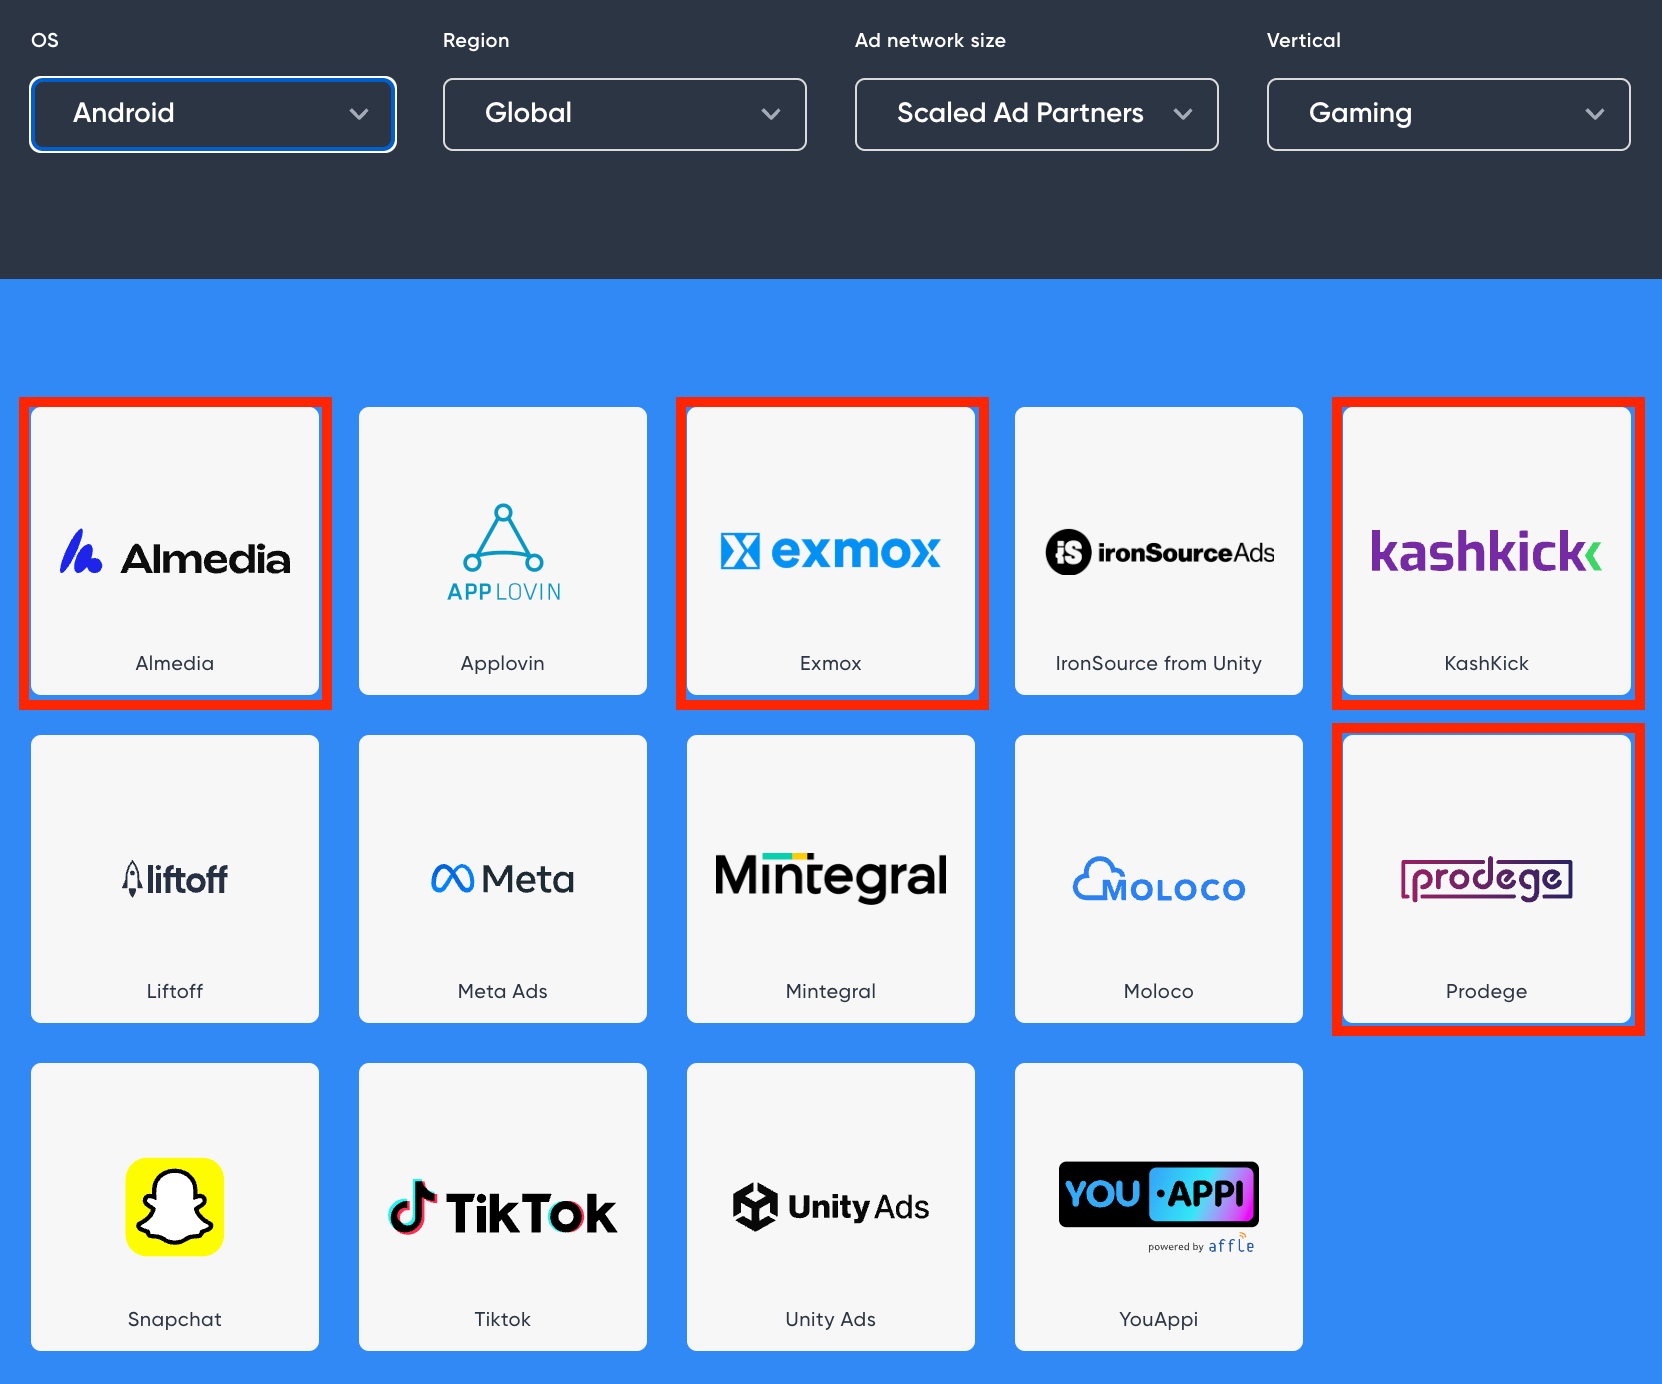Screen dimensions: 1662x1384
Task: Select the Unity Ads card label
Action: point(831,1319)
